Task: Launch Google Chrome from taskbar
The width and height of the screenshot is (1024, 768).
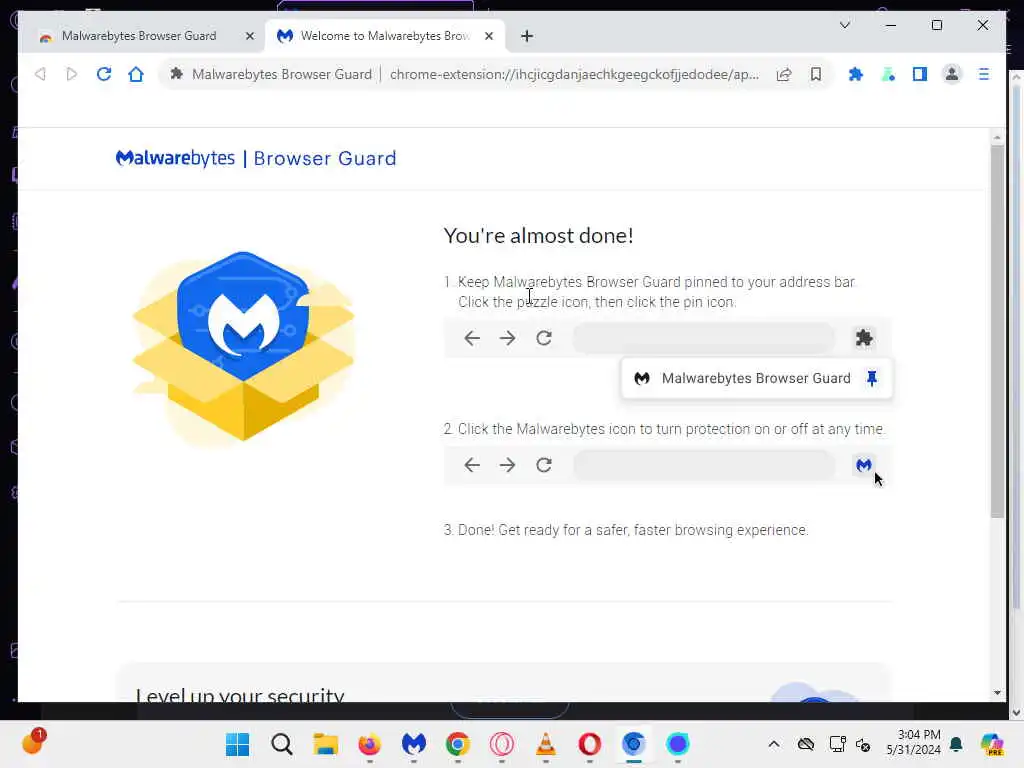Action: click(x=458, y=744)
